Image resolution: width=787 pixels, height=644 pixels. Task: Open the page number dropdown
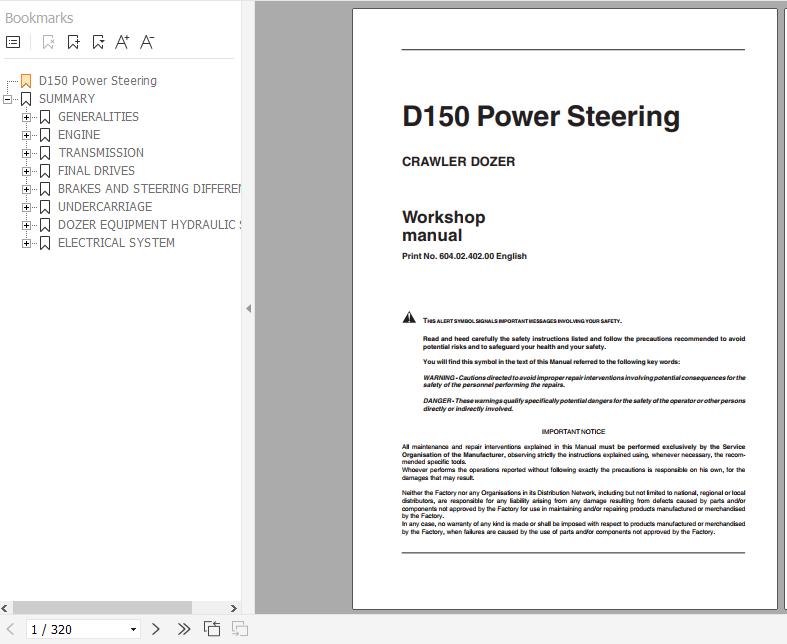(133, 629)
